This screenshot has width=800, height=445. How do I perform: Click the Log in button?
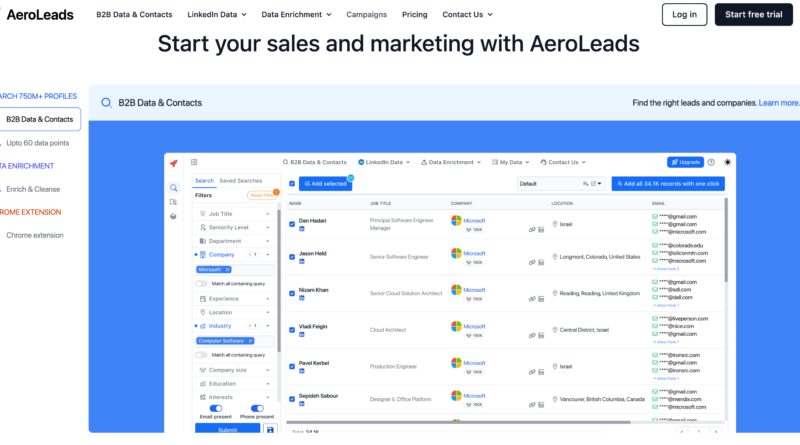point(684,14)
